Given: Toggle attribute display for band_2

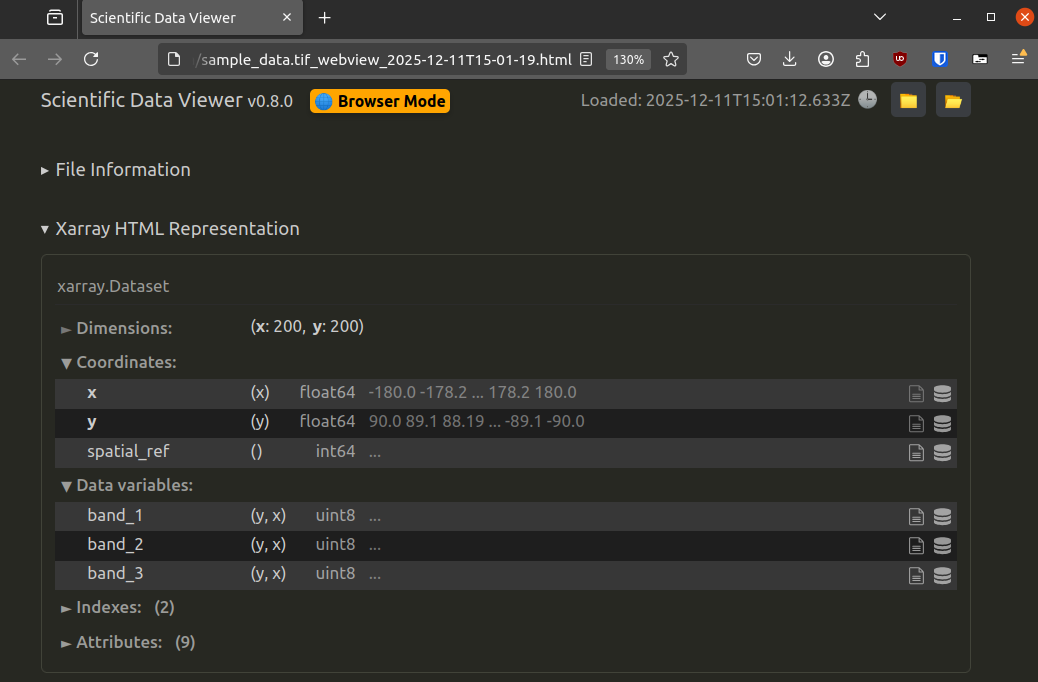Looking at the screenshot, I should (917, 545).
